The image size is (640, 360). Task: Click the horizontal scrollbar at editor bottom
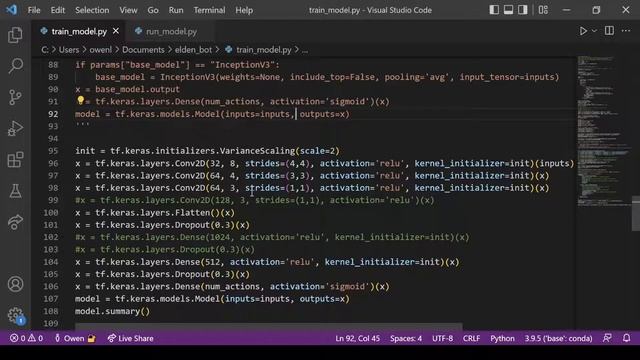[268, 326]
